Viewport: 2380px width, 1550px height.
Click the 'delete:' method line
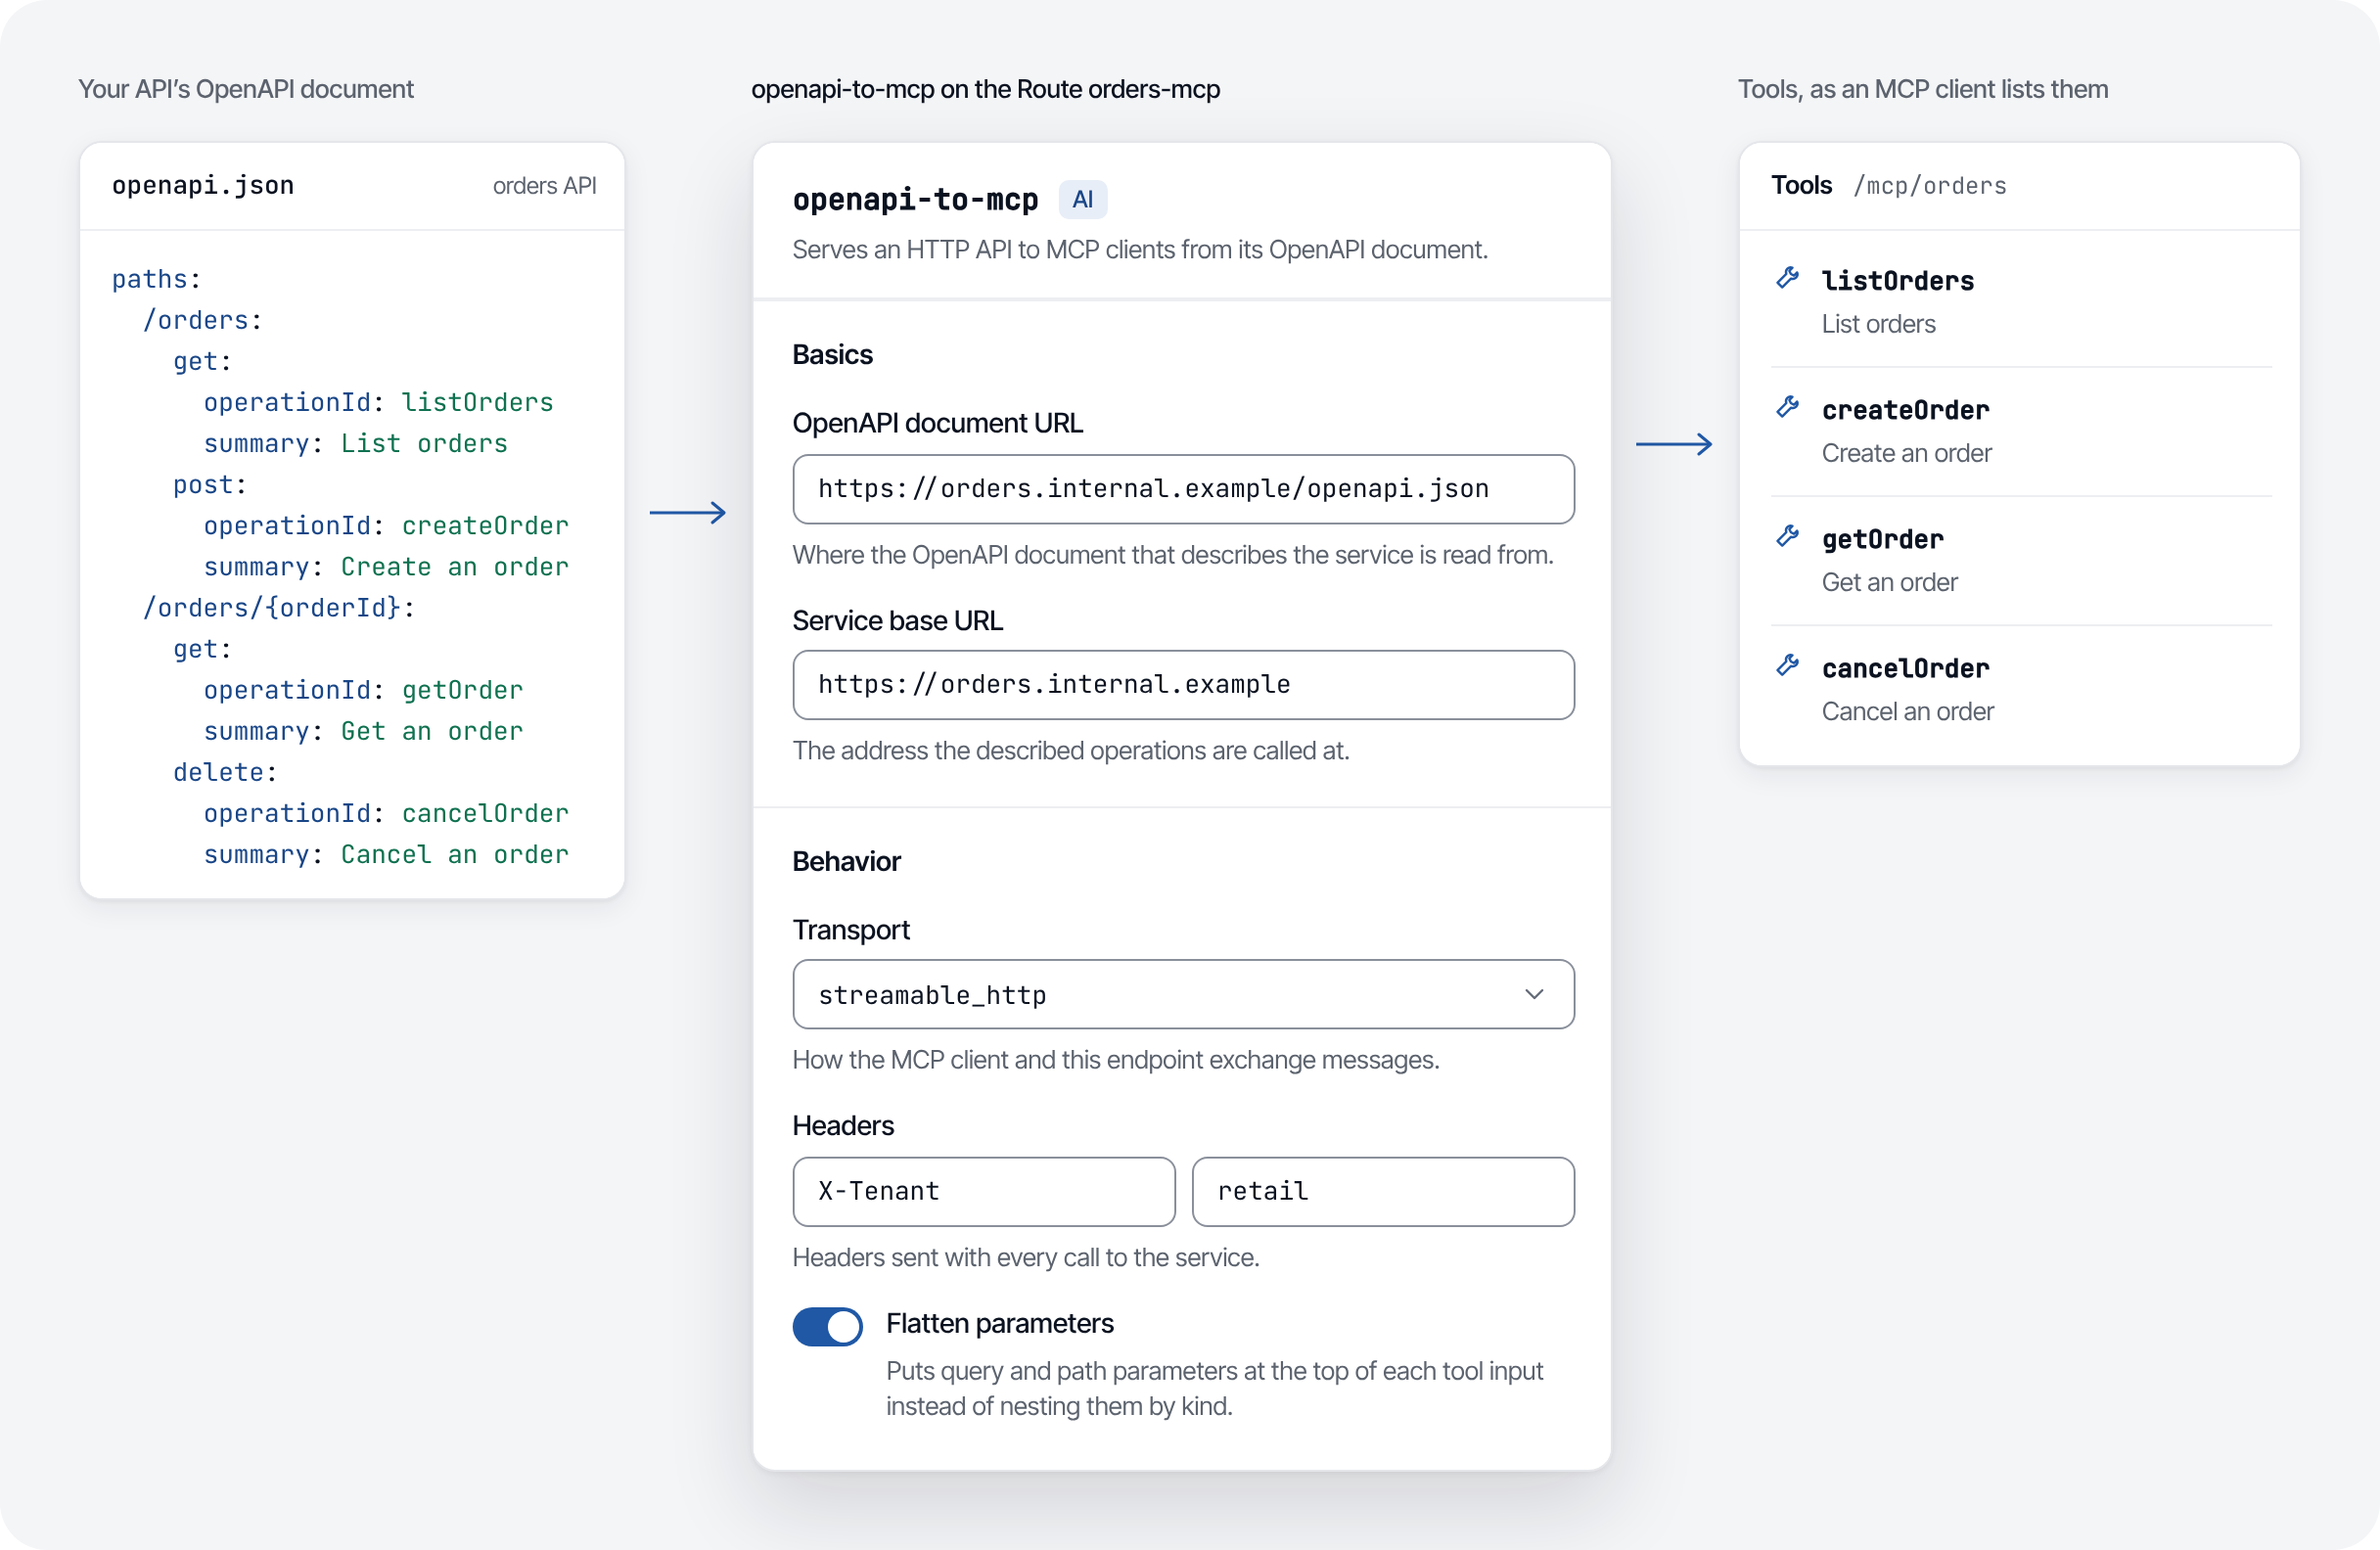pos(225,772)
